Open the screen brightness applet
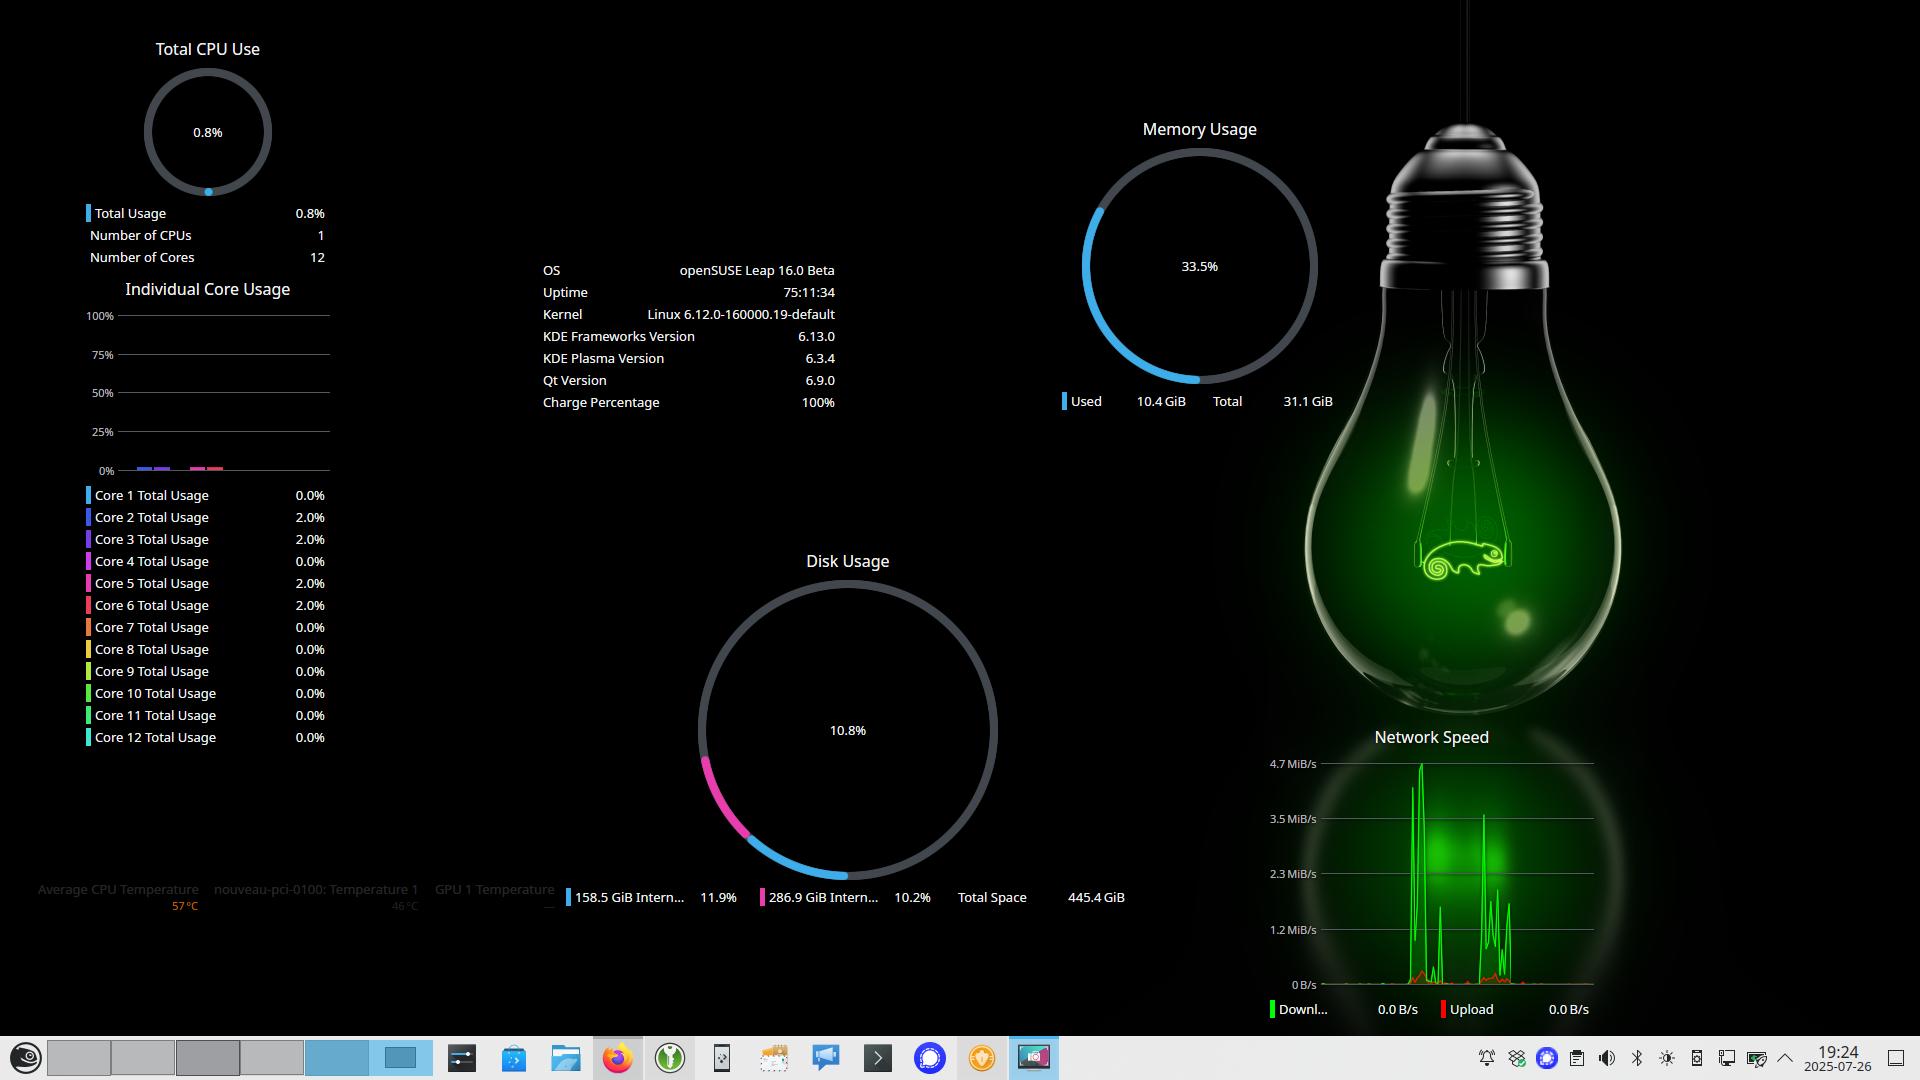The image size is (1920, 1080). coord(1667,1058)
